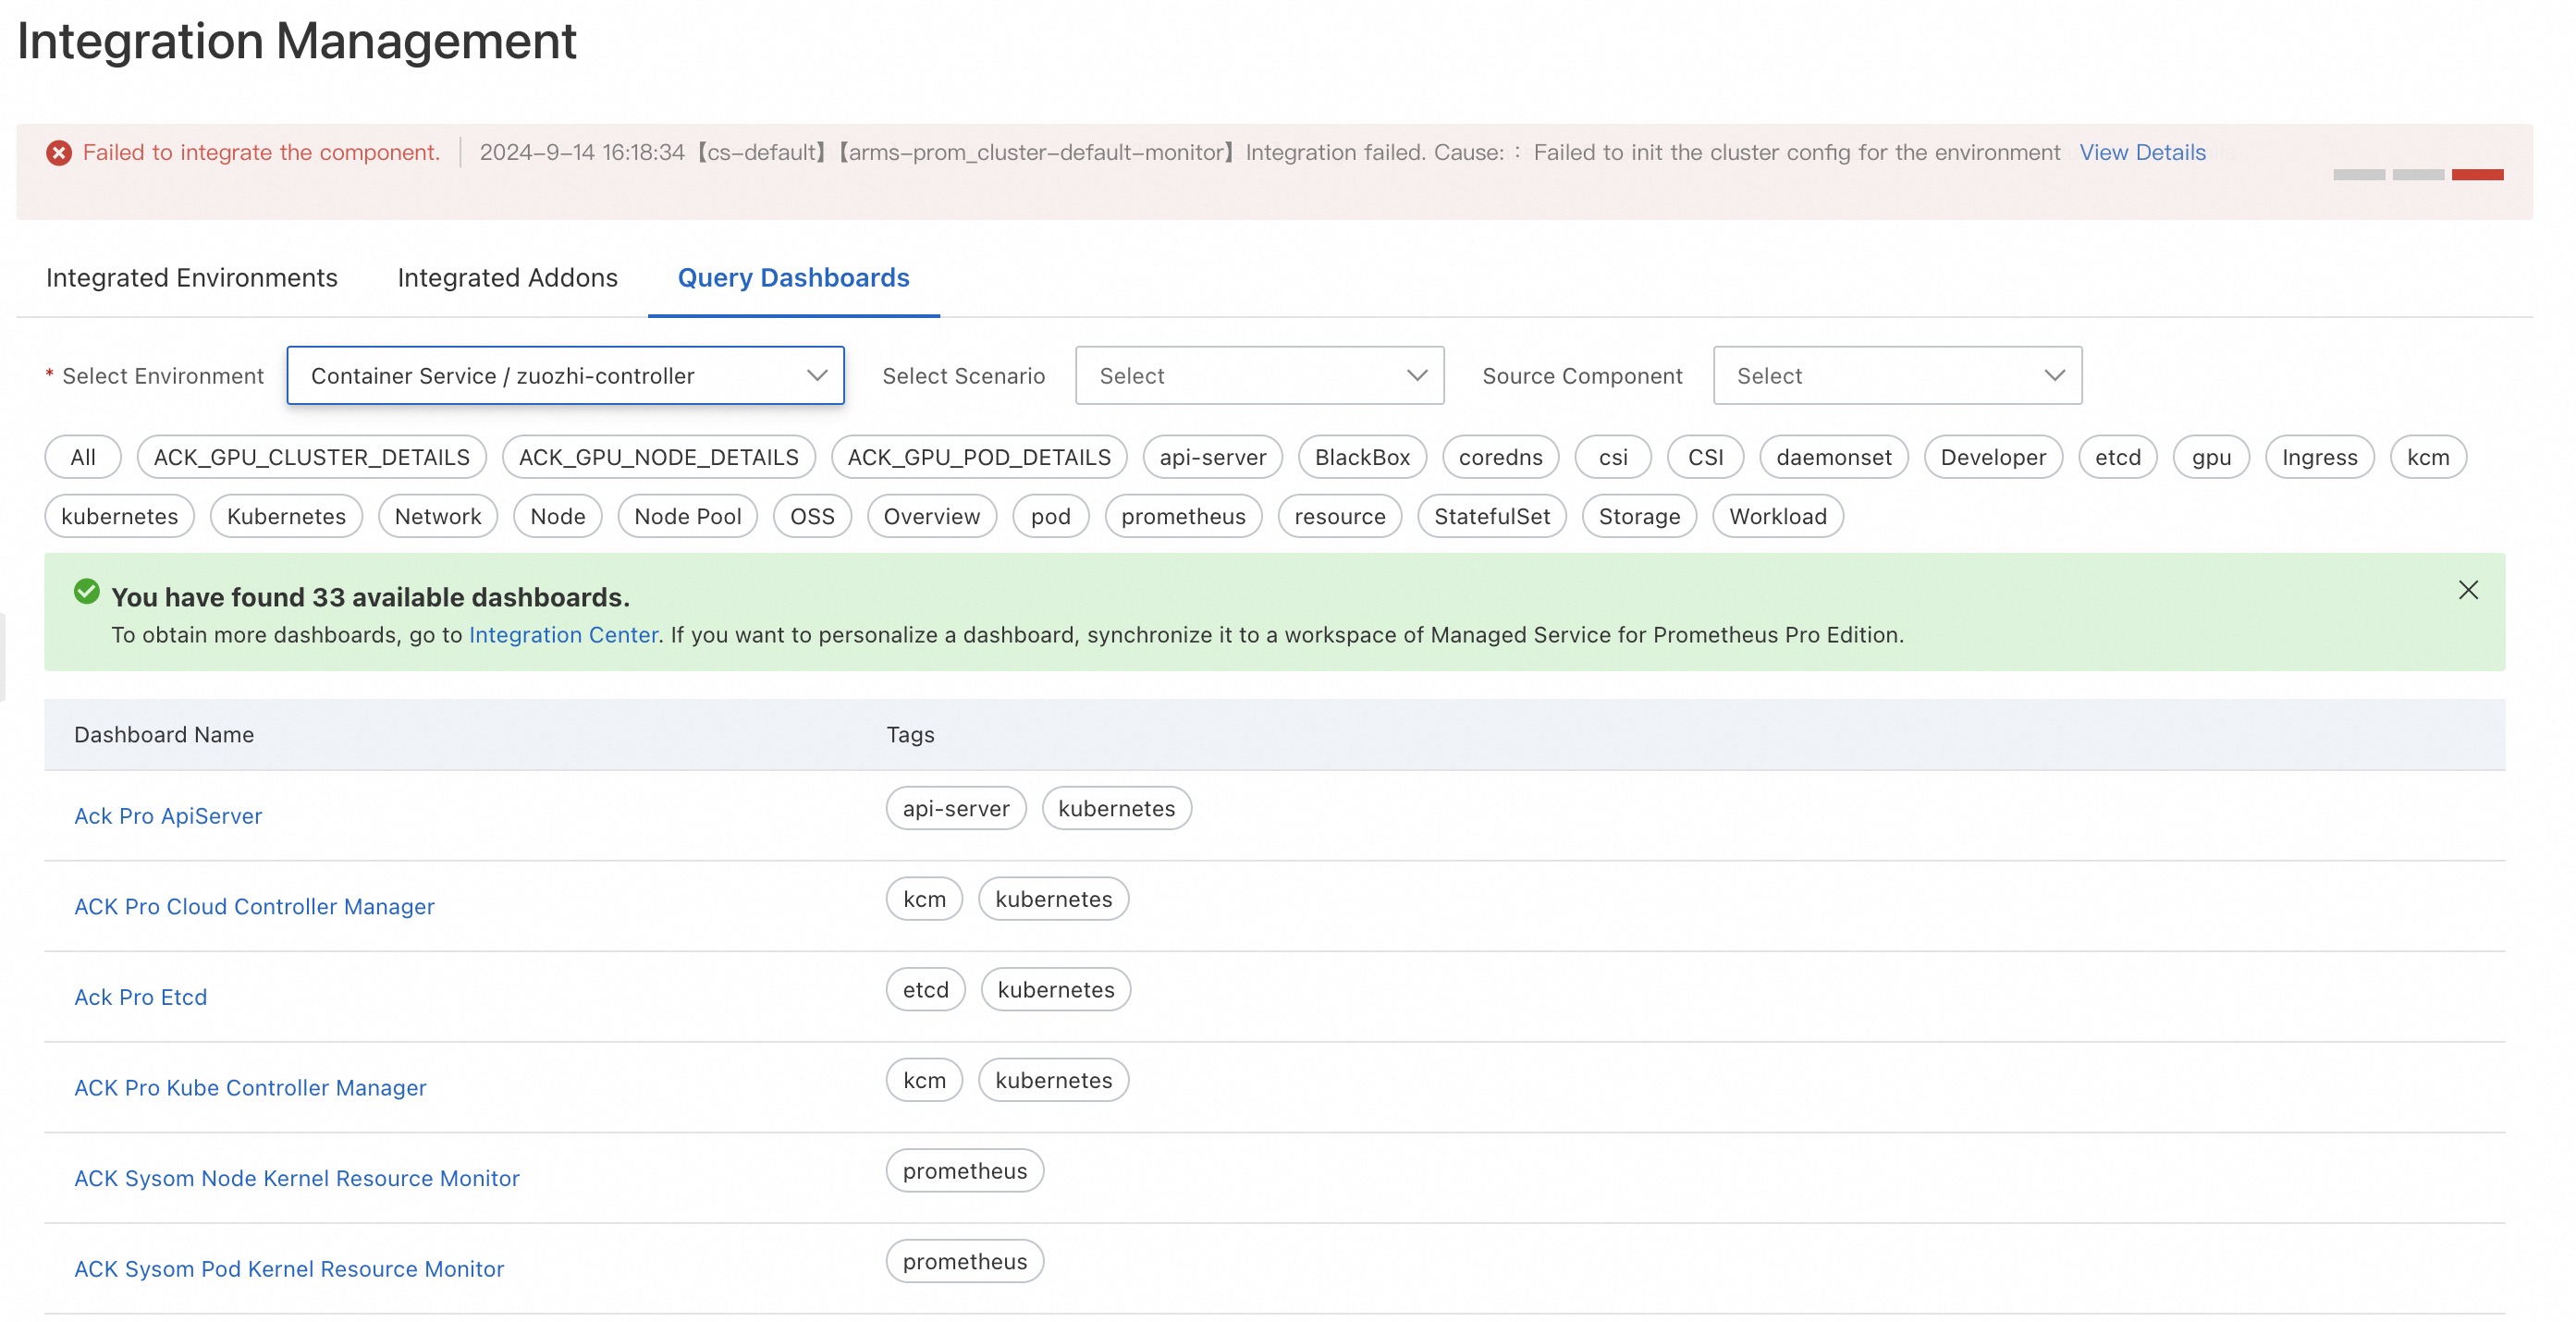Image resolution: width=2576 pixels, height=1322 pixels.
Task: Open ACK Sysom Node Kernel Resource Monitor
Action: [296, 1178]
